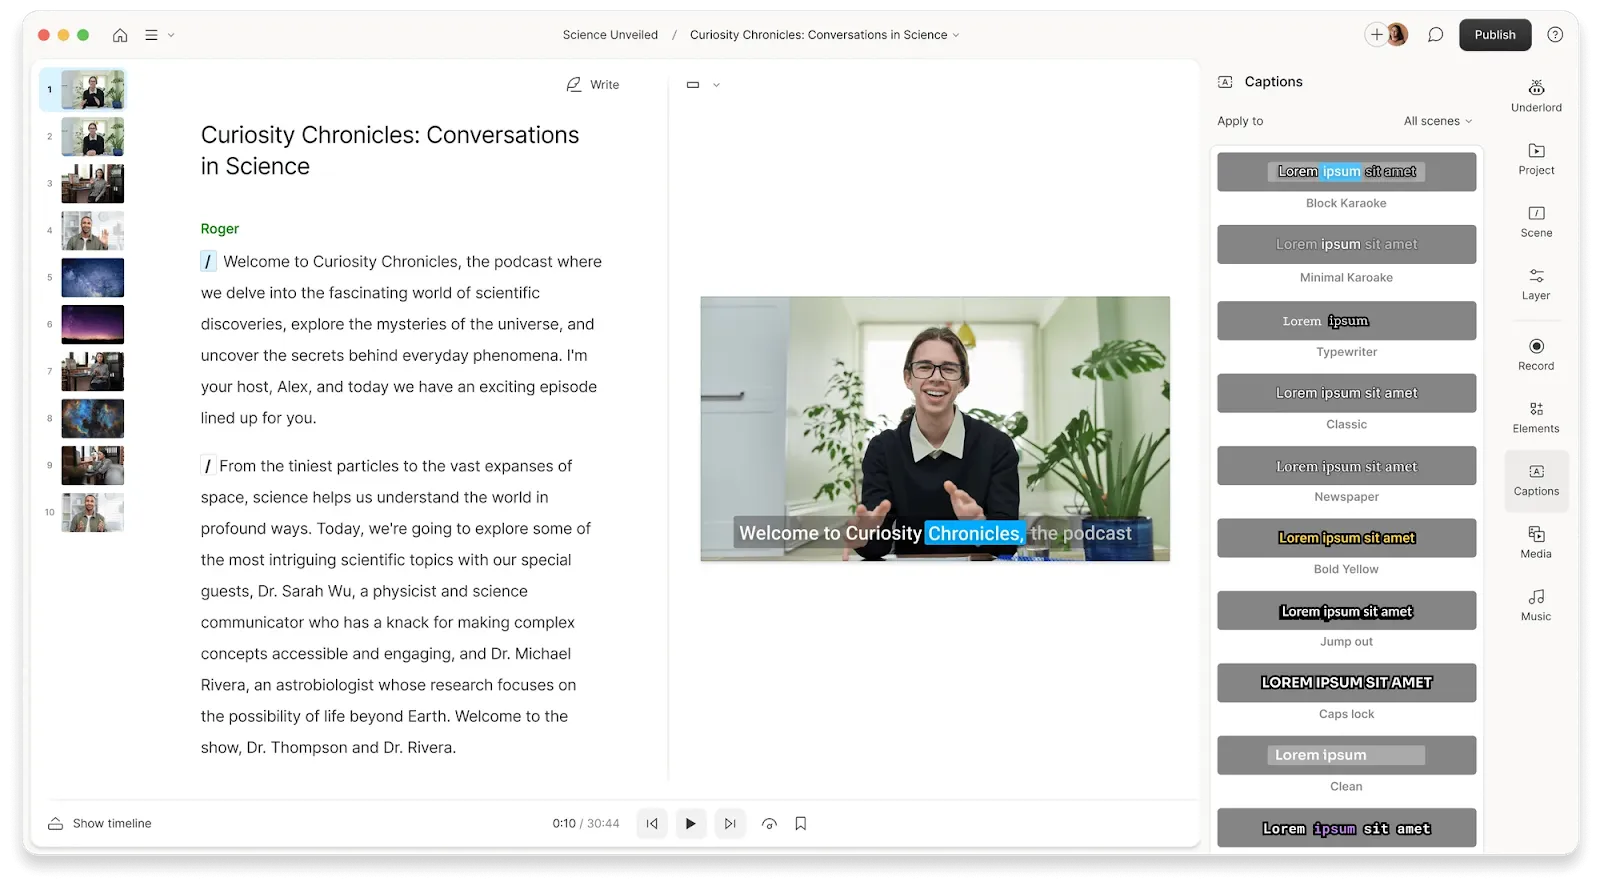Choose the Clean caption style

point(1346,755)
